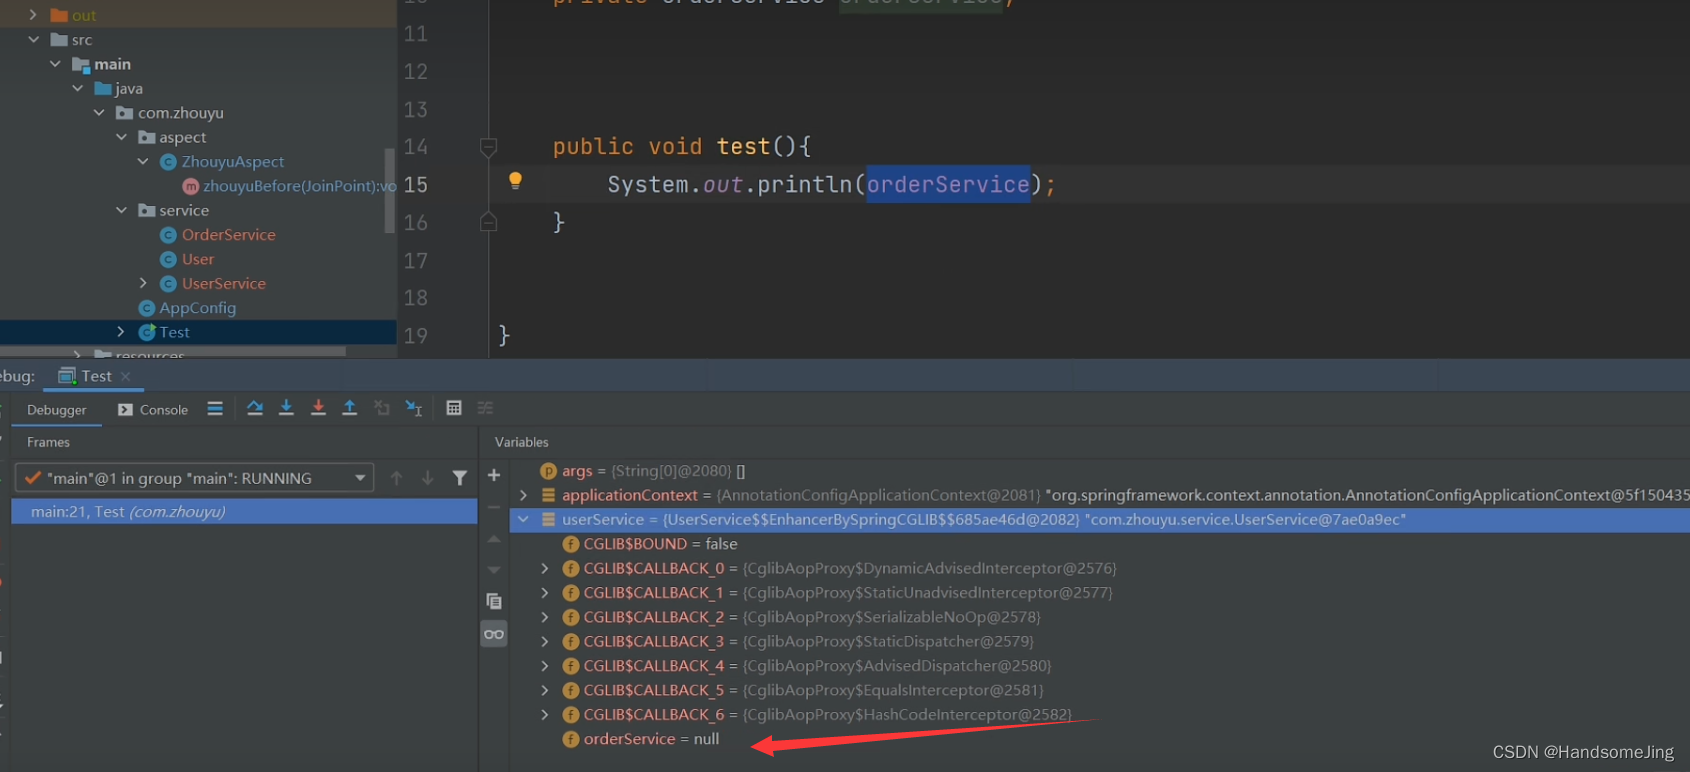Click the Step Into icon

286,408
